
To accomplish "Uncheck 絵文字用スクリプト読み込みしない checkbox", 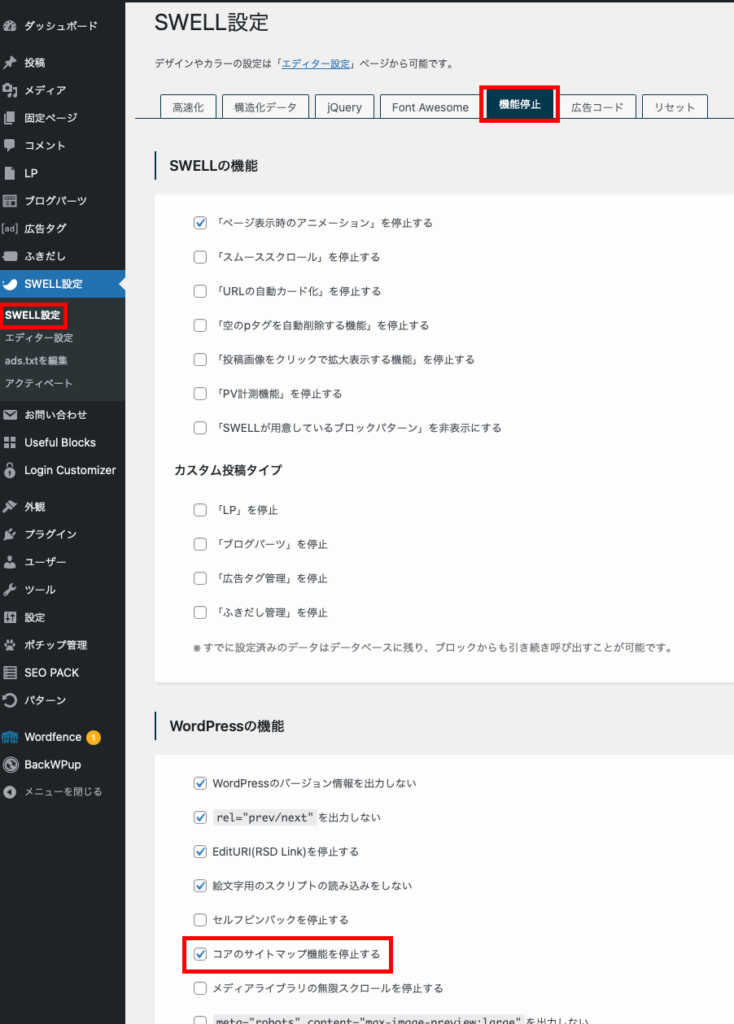I will 200,886.
